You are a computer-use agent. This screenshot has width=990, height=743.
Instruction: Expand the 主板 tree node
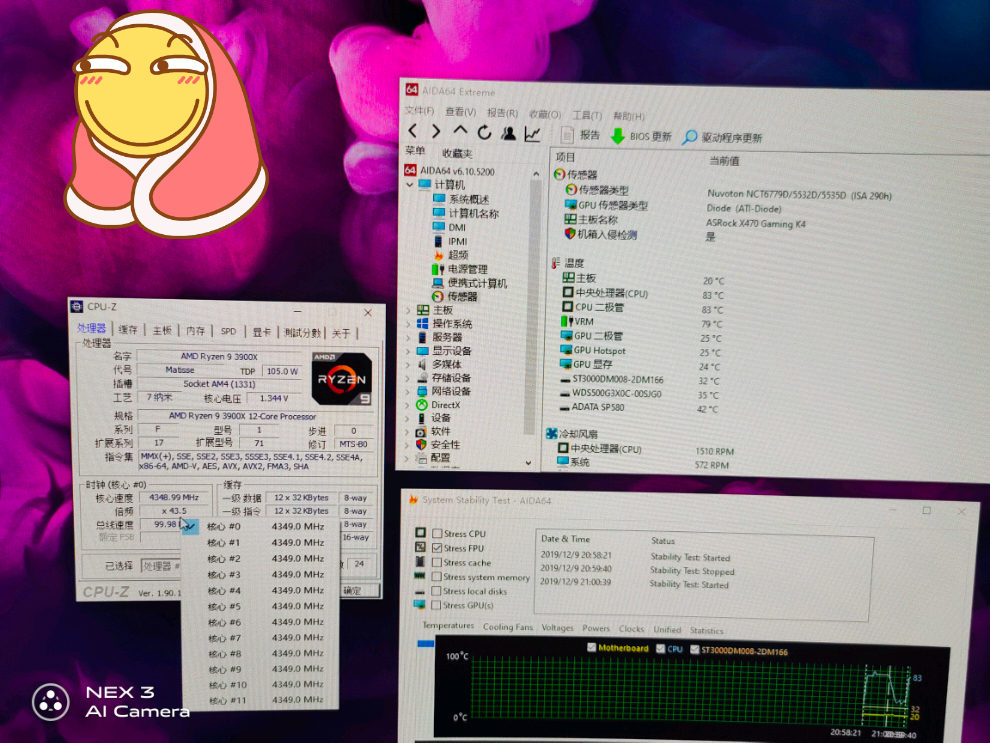pos(408,311)
